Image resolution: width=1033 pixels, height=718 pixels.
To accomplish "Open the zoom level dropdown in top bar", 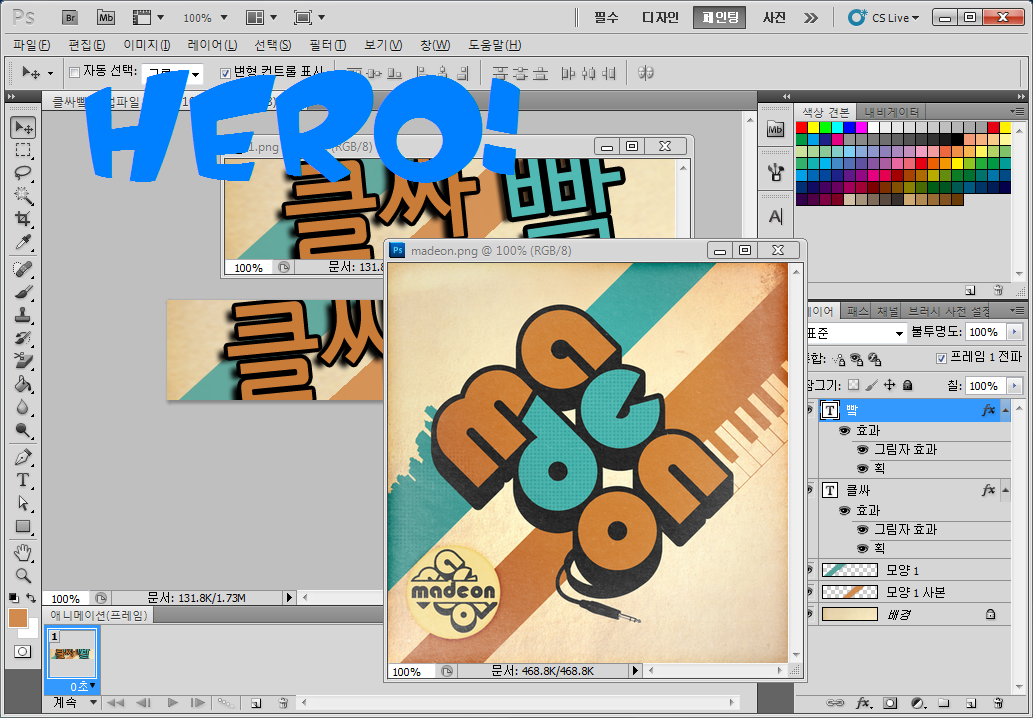I will coord(224,18).
